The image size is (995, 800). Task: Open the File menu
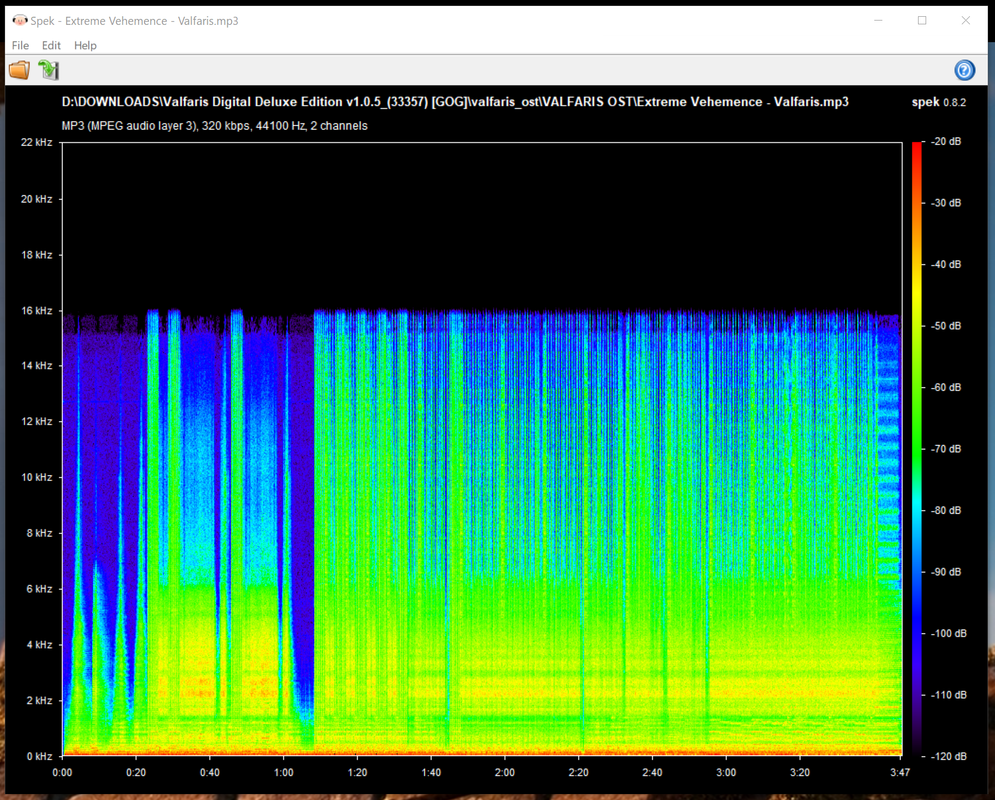[x=20, y=46]
